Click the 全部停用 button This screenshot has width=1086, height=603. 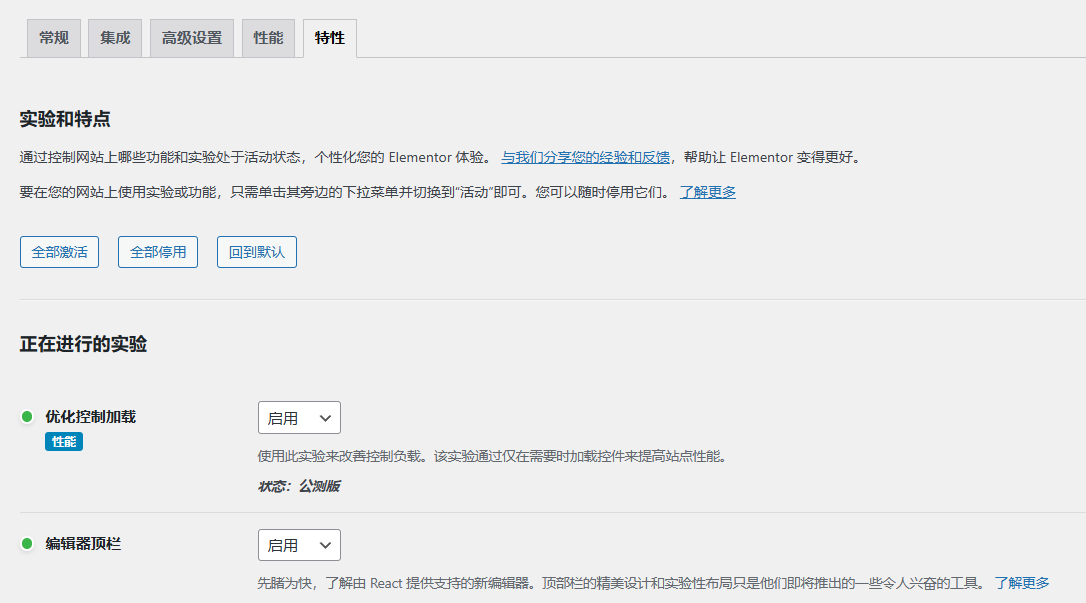point(158,252)
